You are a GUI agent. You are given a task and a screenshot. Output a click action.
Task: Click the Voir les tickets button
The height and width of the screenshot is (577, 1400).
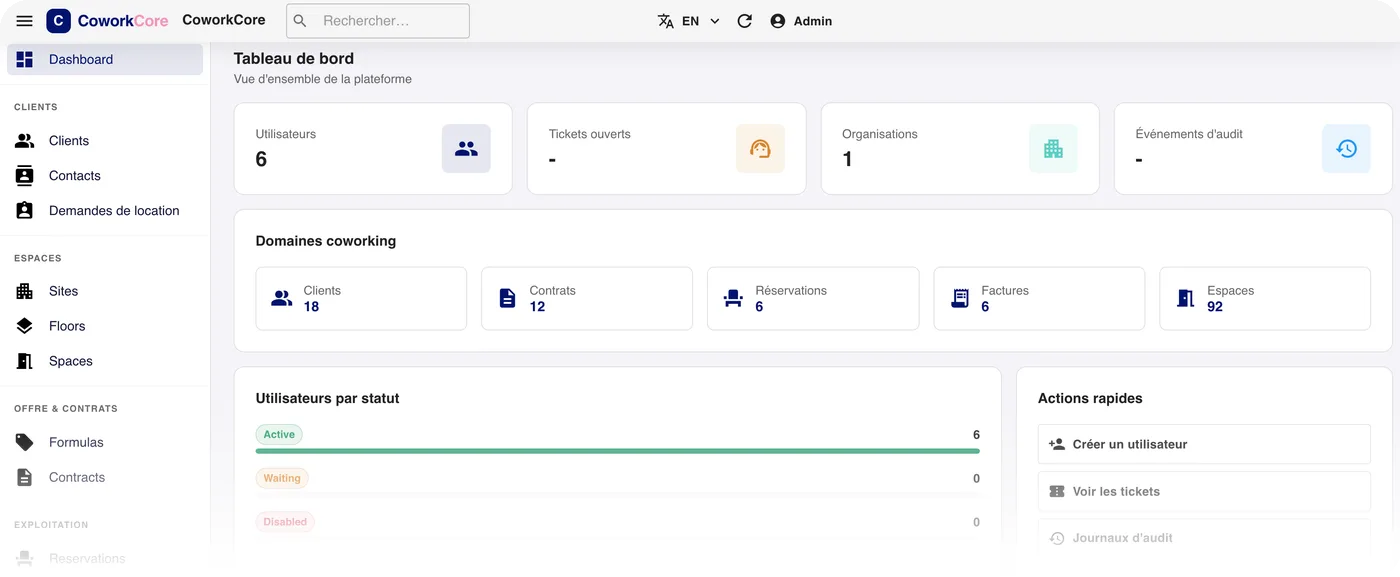click(x=1204, y=491)
